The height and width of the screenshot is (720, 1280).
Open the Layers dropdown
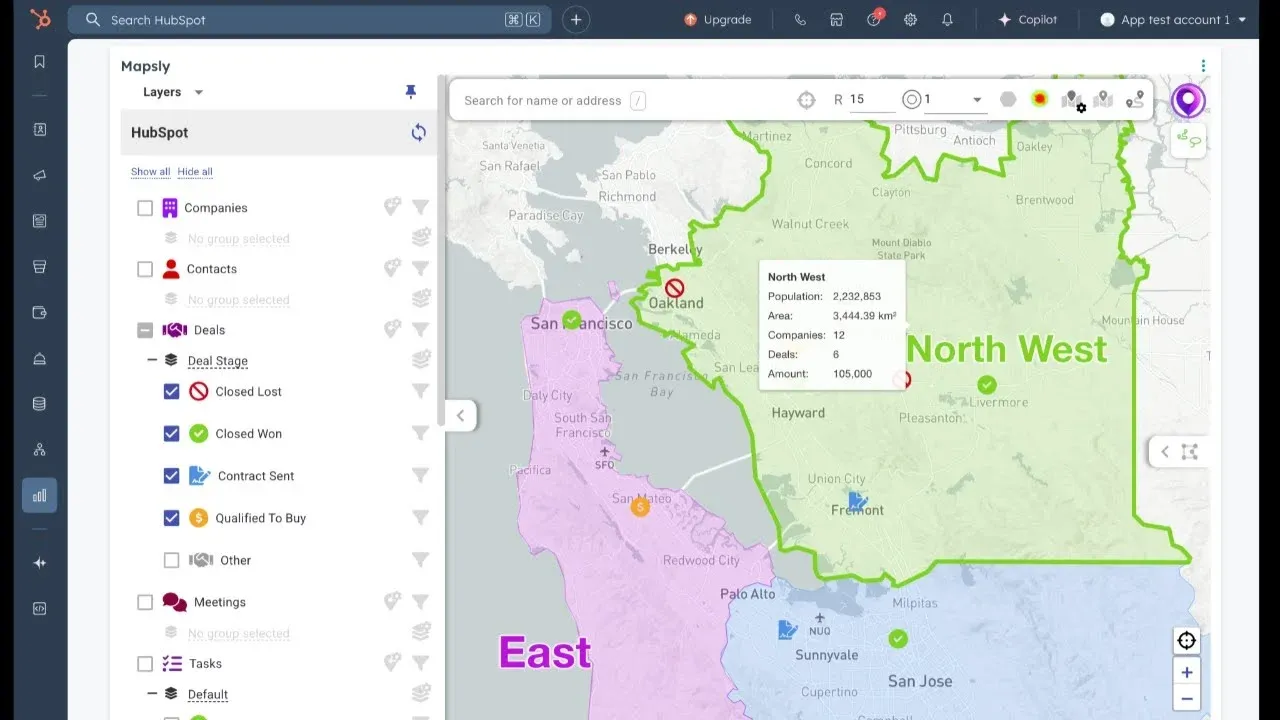coord(173,92)
